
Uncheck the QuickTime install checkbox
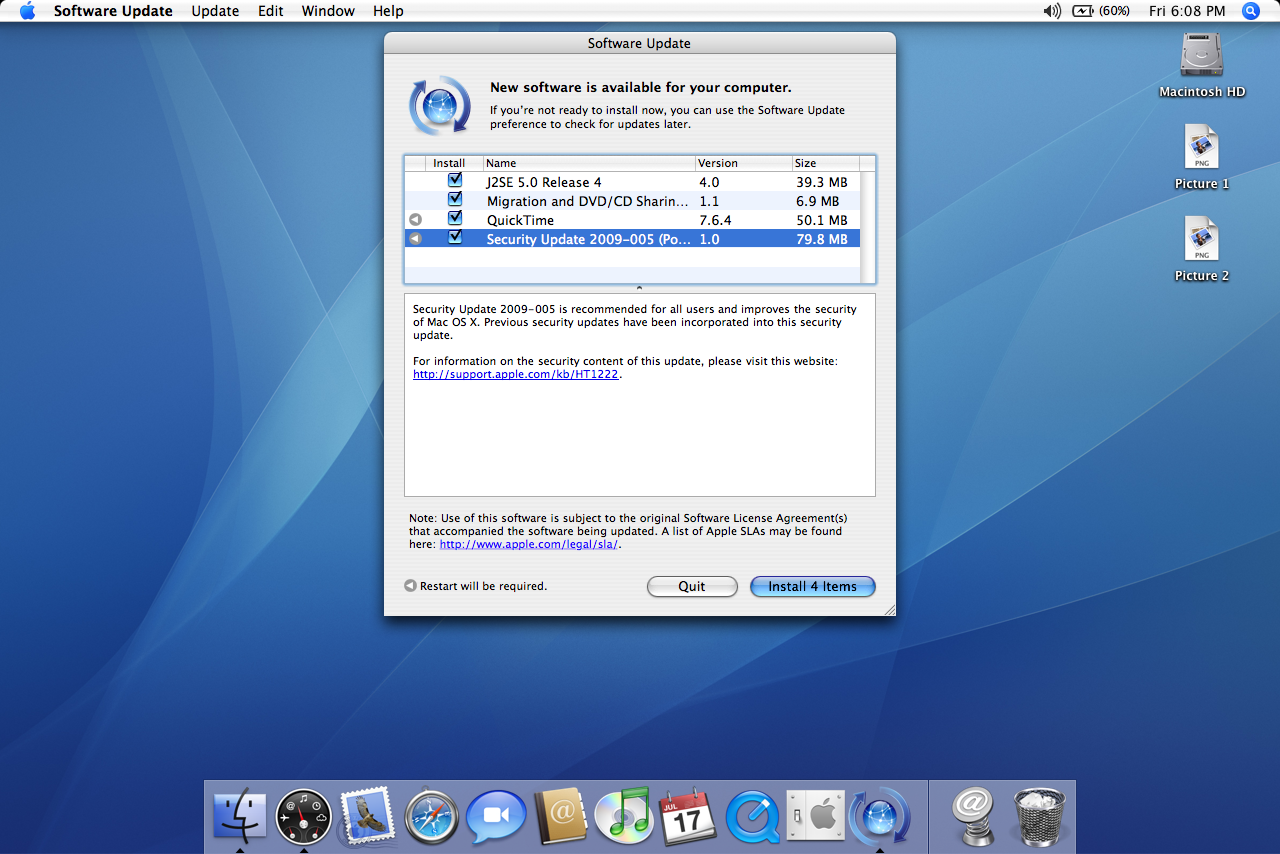click(455, 219)
